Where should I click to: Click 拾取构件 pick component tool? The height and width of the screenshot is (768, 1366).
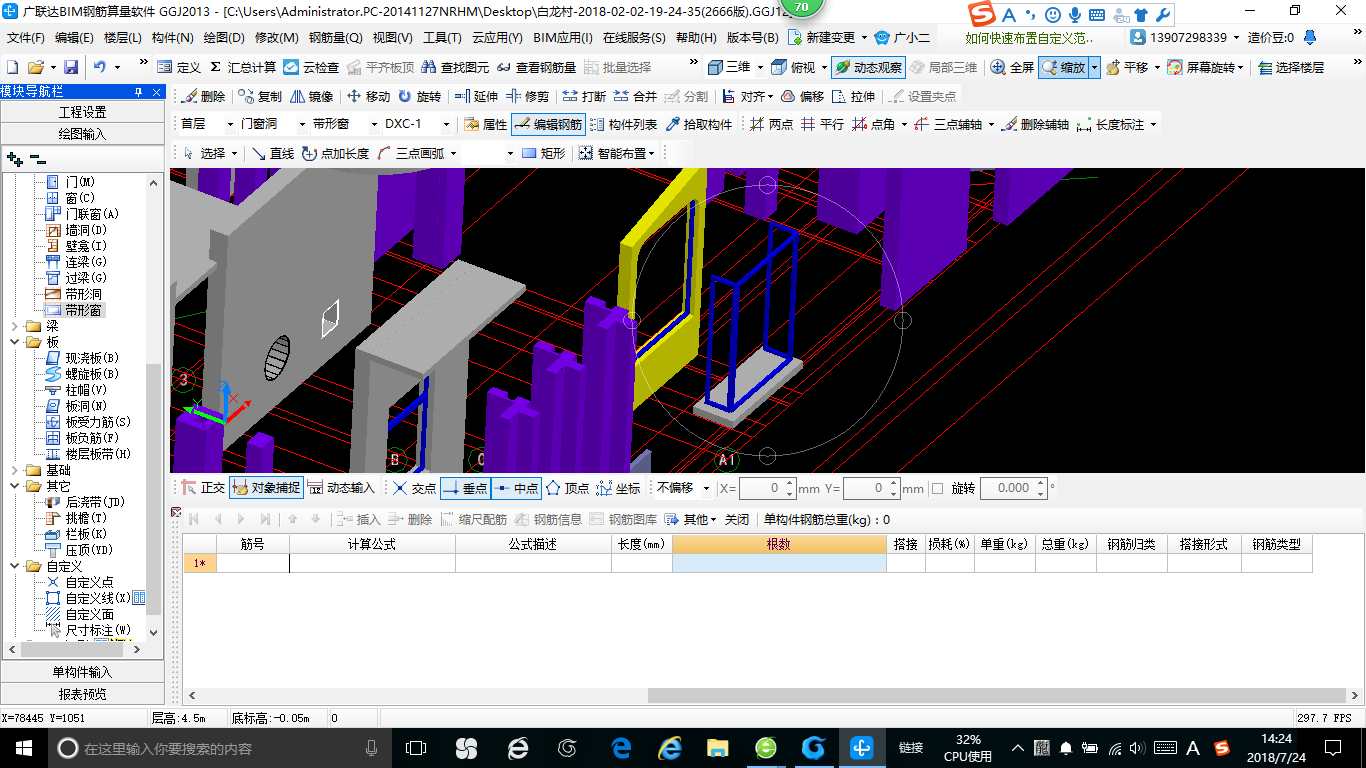699,125
